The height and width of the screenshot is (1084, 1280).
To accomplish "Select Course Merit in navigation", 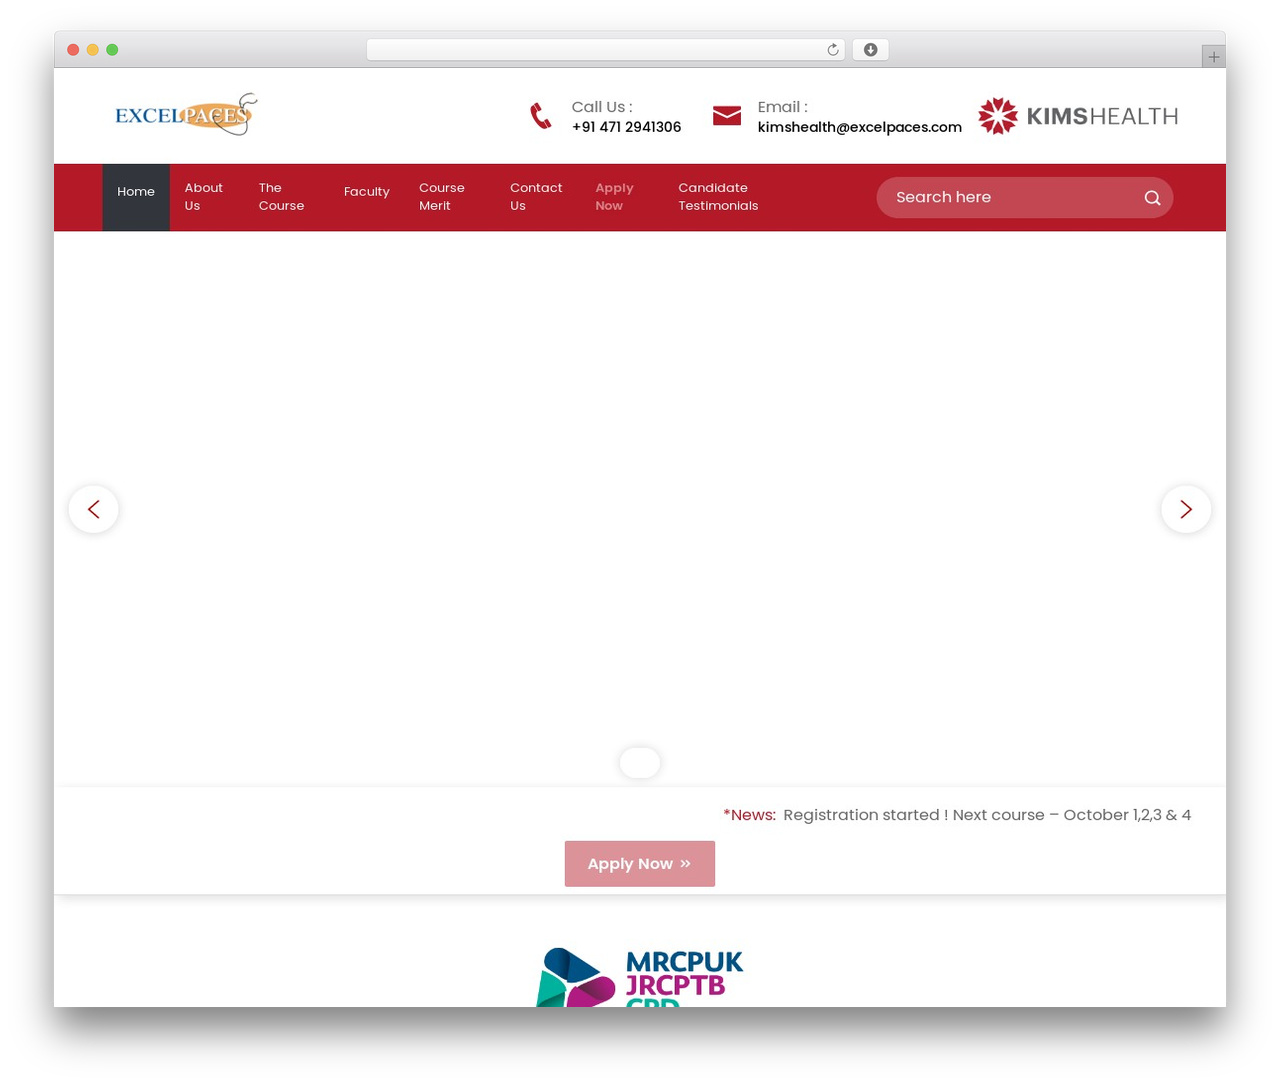I will pos(442,197).
